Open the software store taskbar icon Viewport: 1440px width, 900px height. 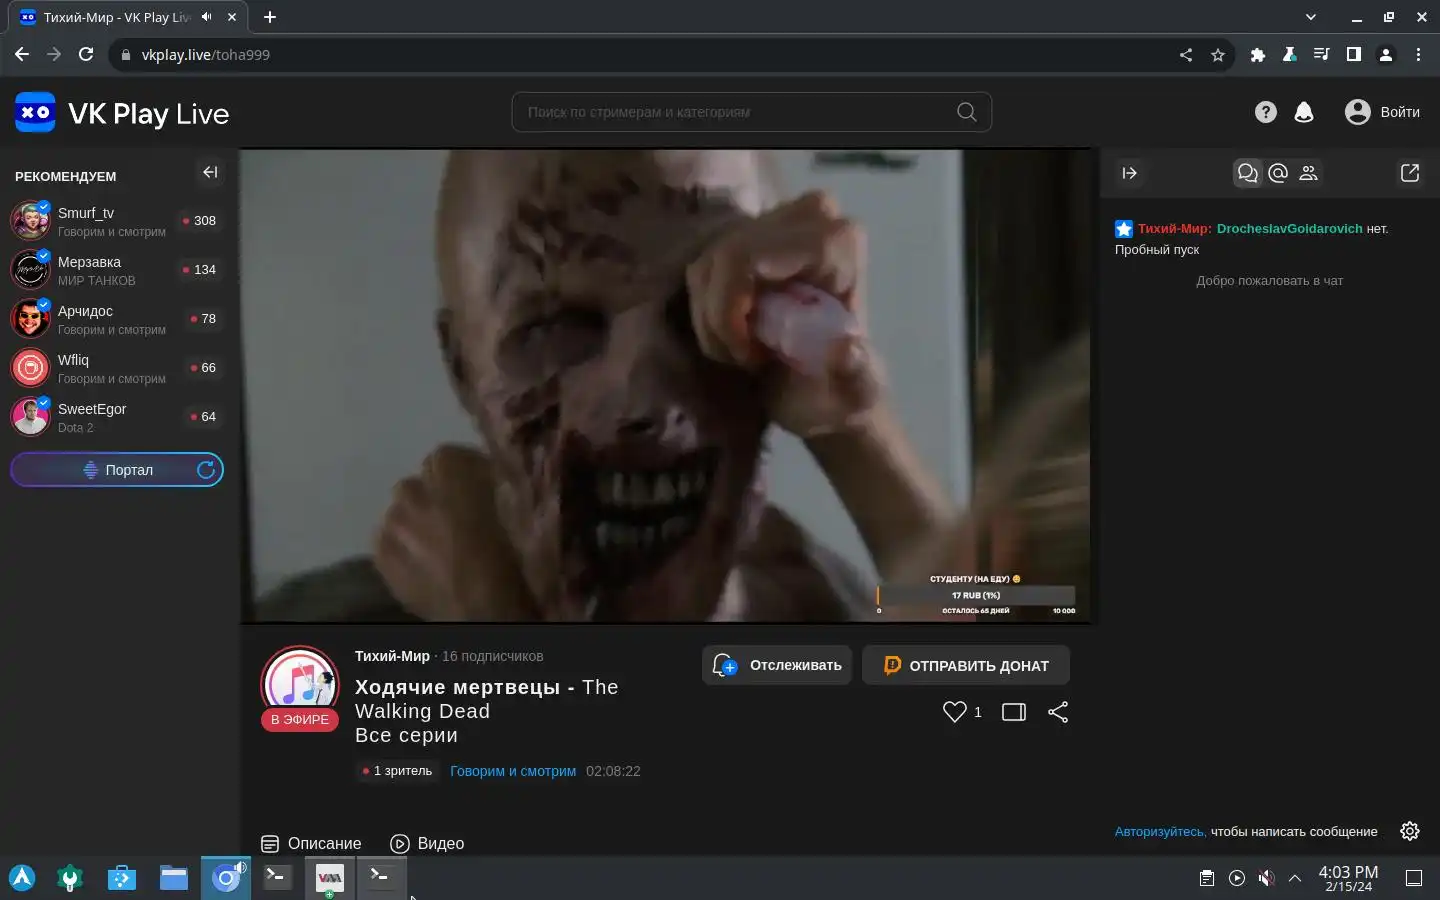click(x=122, y=878)
